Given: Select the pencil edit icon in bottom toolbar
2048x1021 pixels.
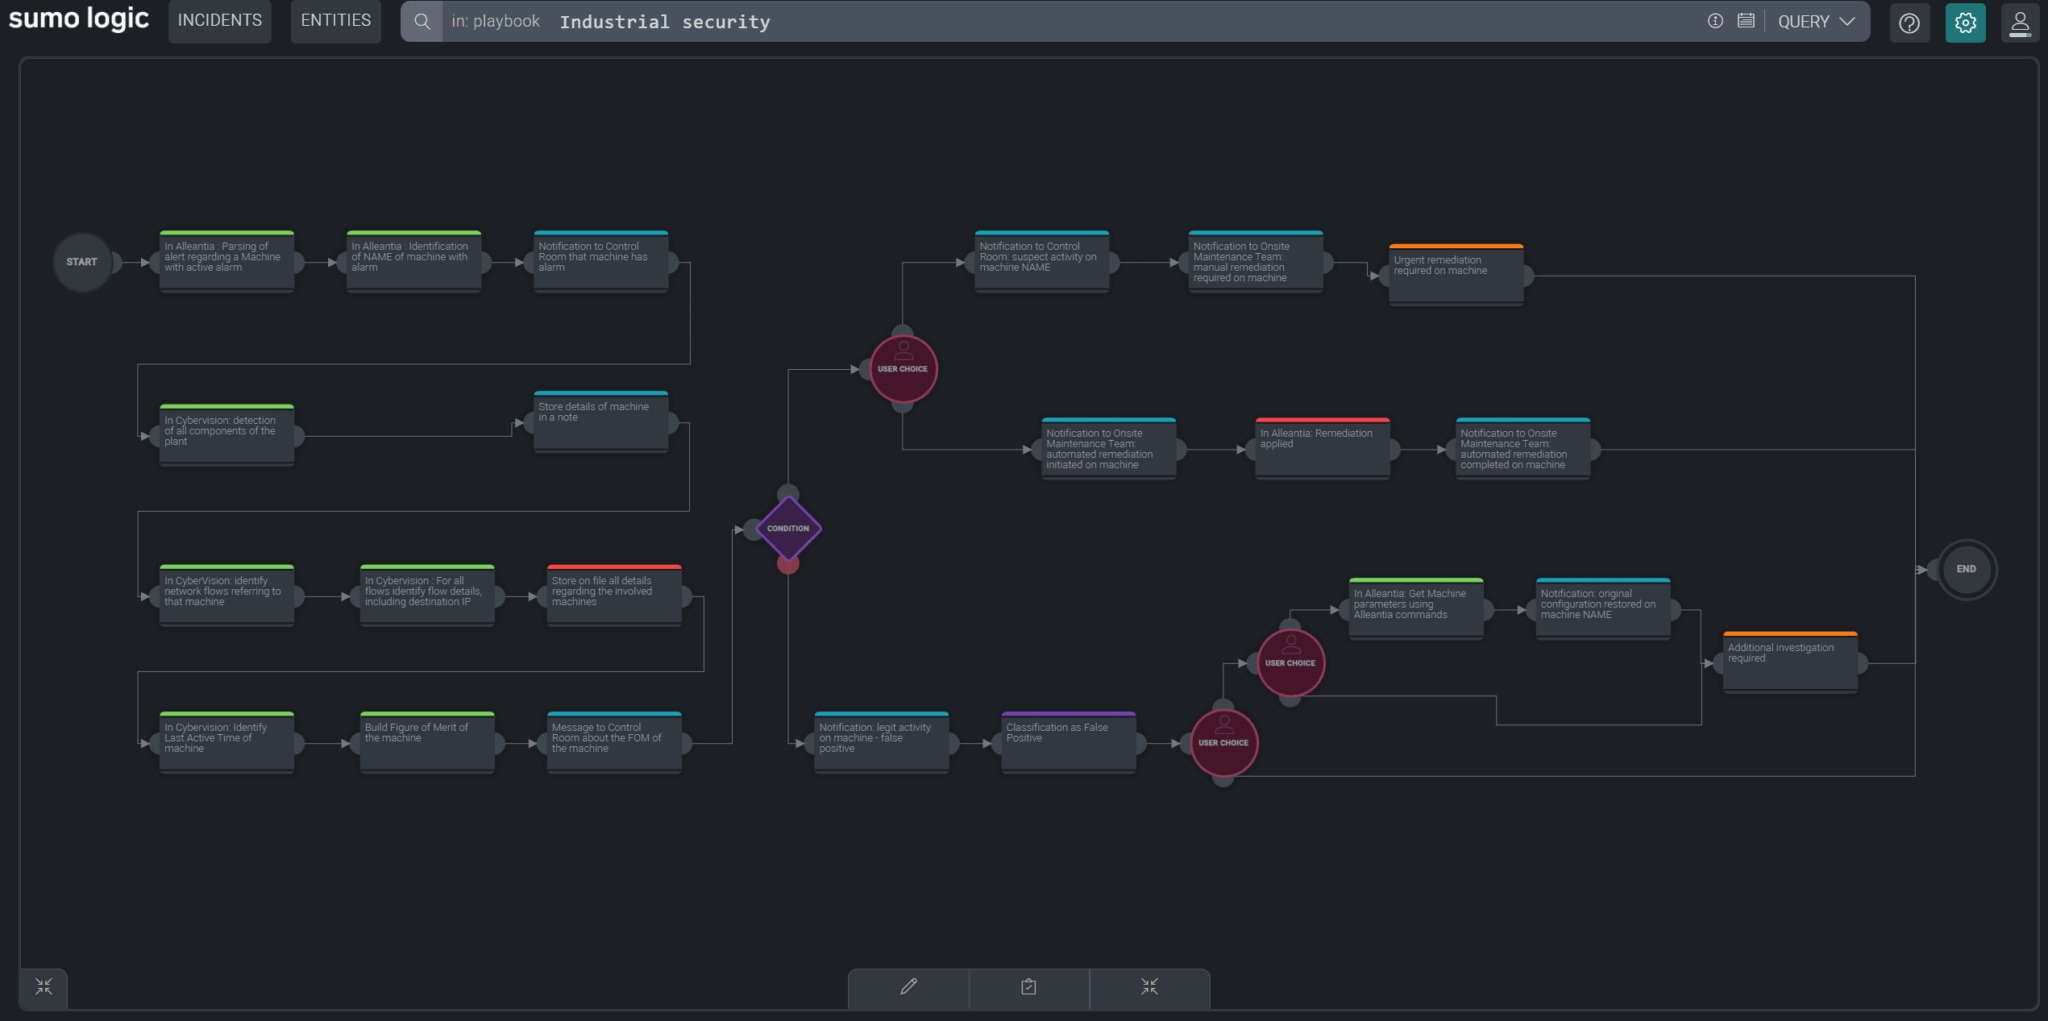Looking at the screenshot, I should [x=907, y=987].
